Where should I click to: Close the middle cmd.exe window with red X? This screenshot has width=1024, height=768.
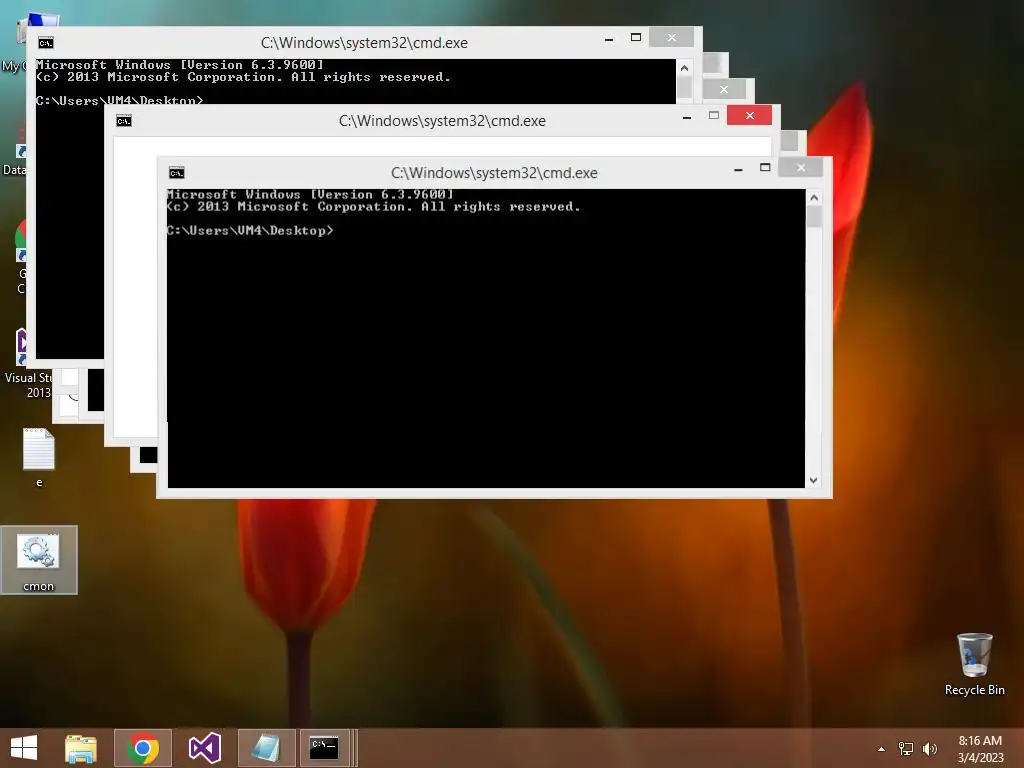coord(750,116)
